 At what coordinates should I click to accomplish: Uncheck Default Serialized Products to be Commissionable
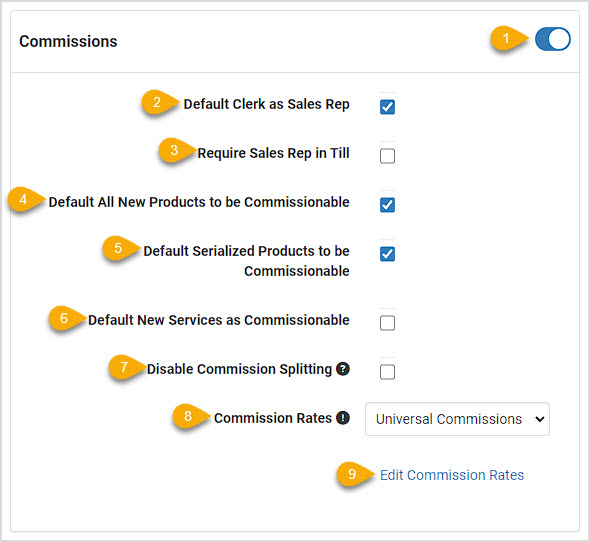pyautogui.click(x=387, y=254)
